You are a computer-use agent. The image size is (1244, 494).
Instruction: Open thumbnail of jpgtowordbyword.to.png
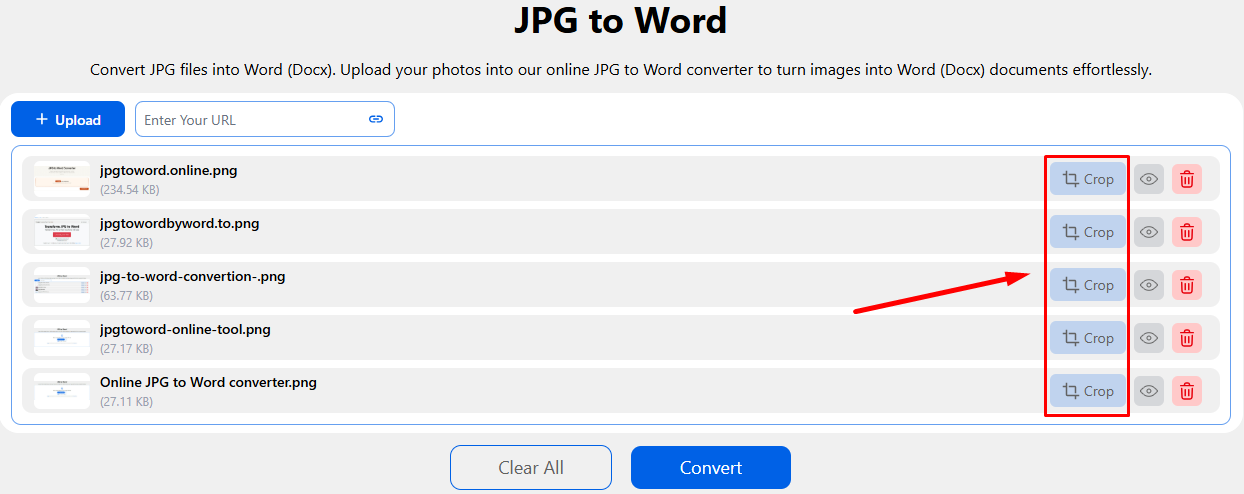(62, 232)
